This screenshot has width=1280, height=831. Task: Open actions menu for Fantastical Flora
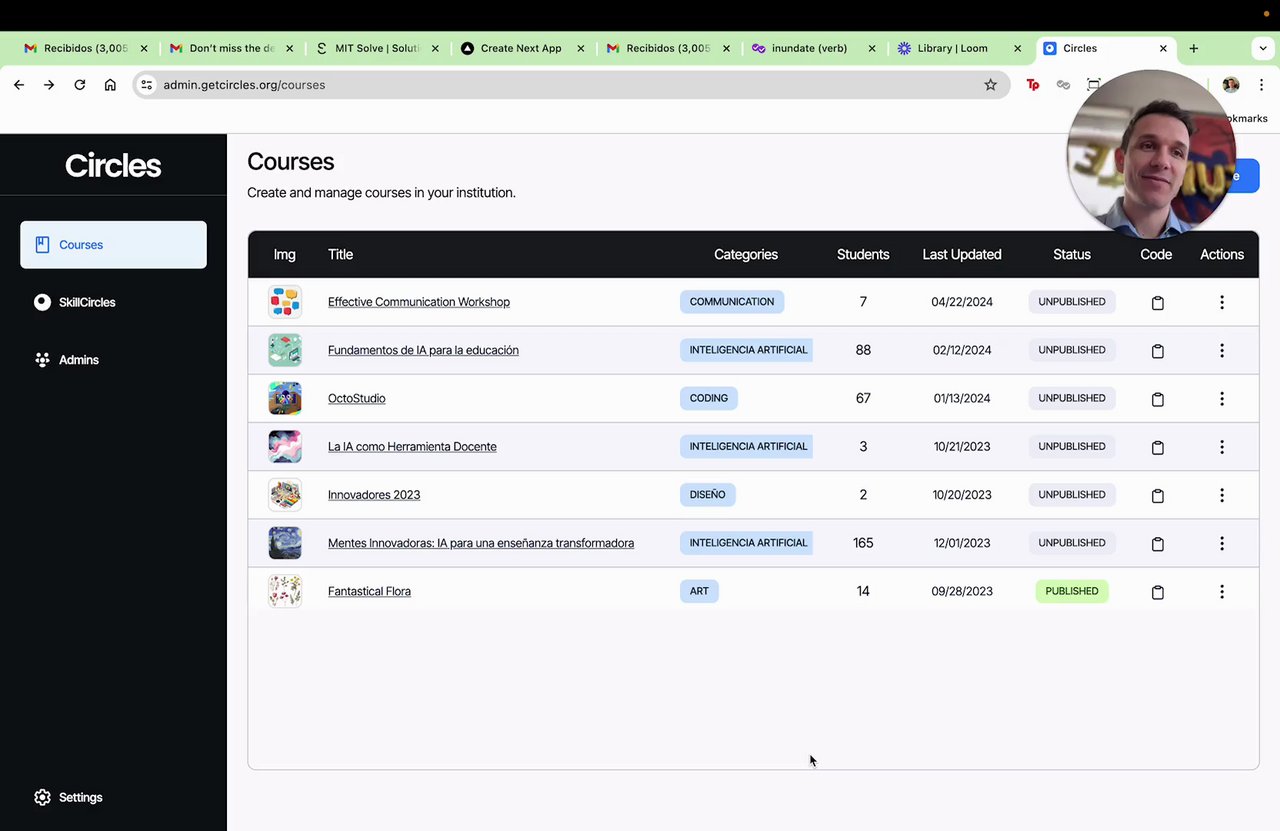click(x=1221, y=591)
